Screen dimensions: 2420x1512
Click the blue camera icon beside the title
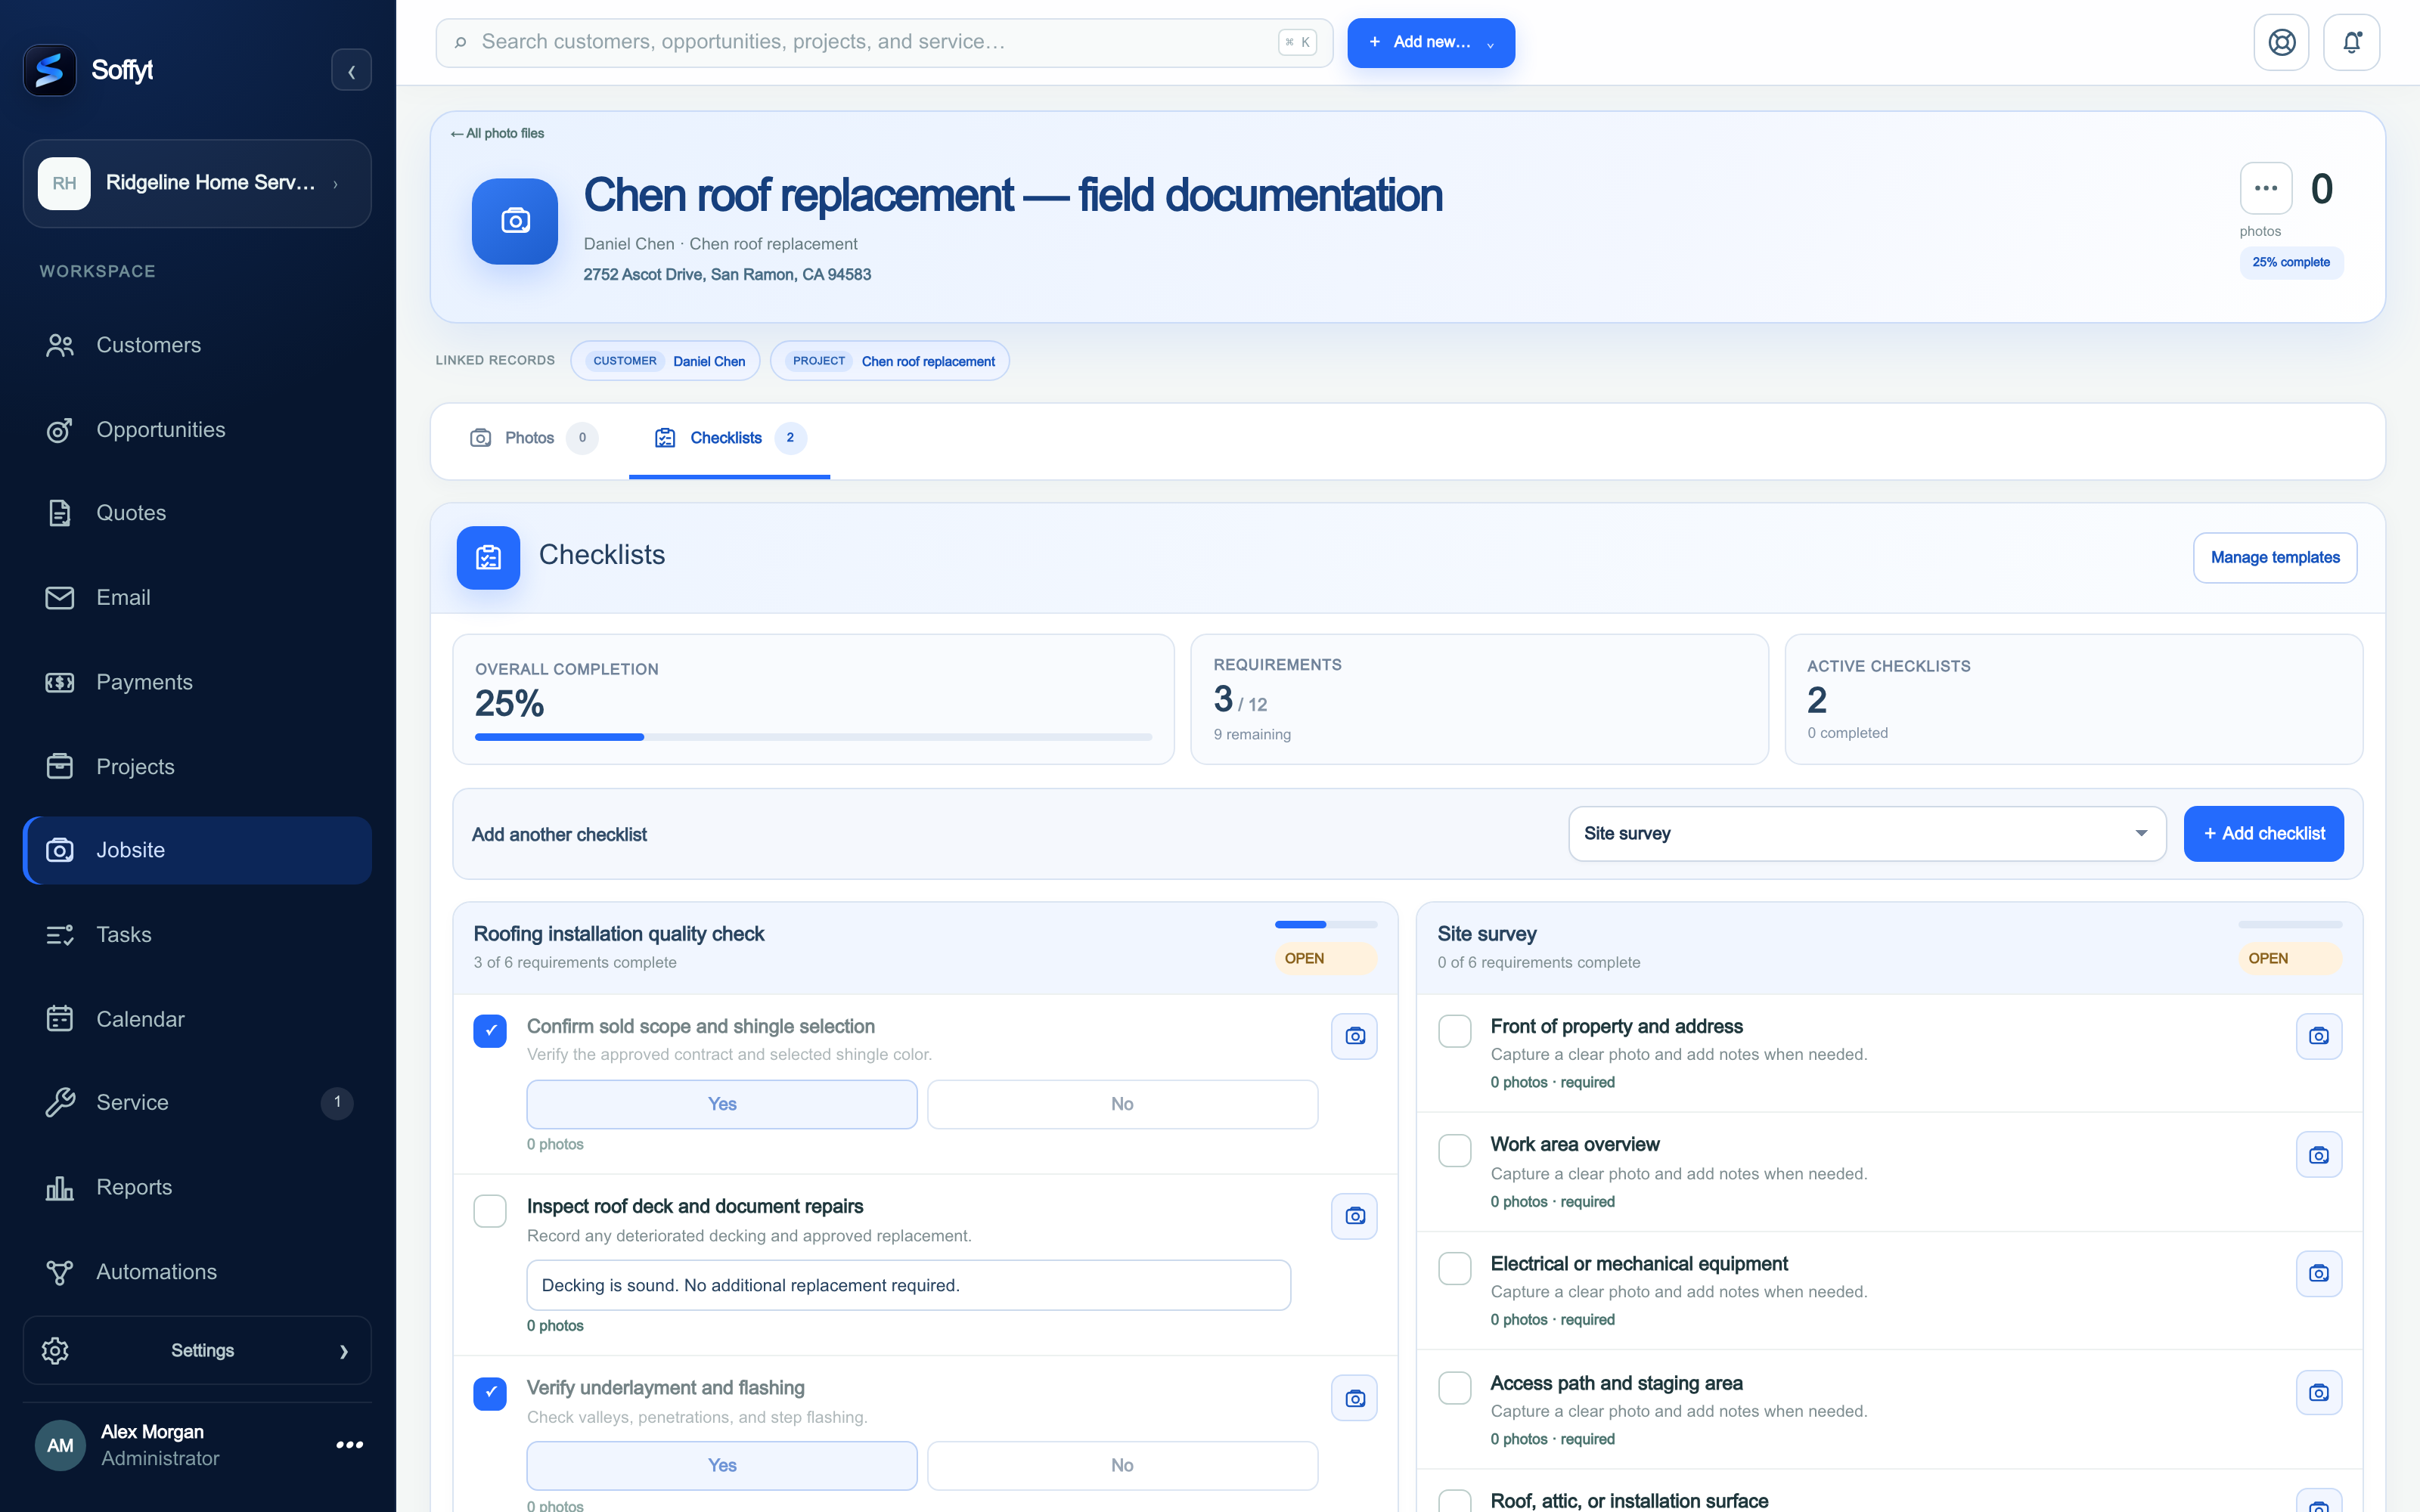click(515, 221)
